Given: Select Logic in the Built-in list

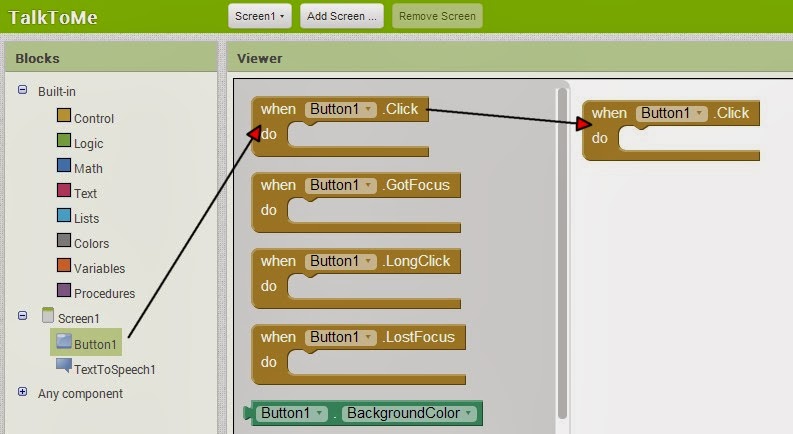Looking at the screenshot, I should coord(89,144).
